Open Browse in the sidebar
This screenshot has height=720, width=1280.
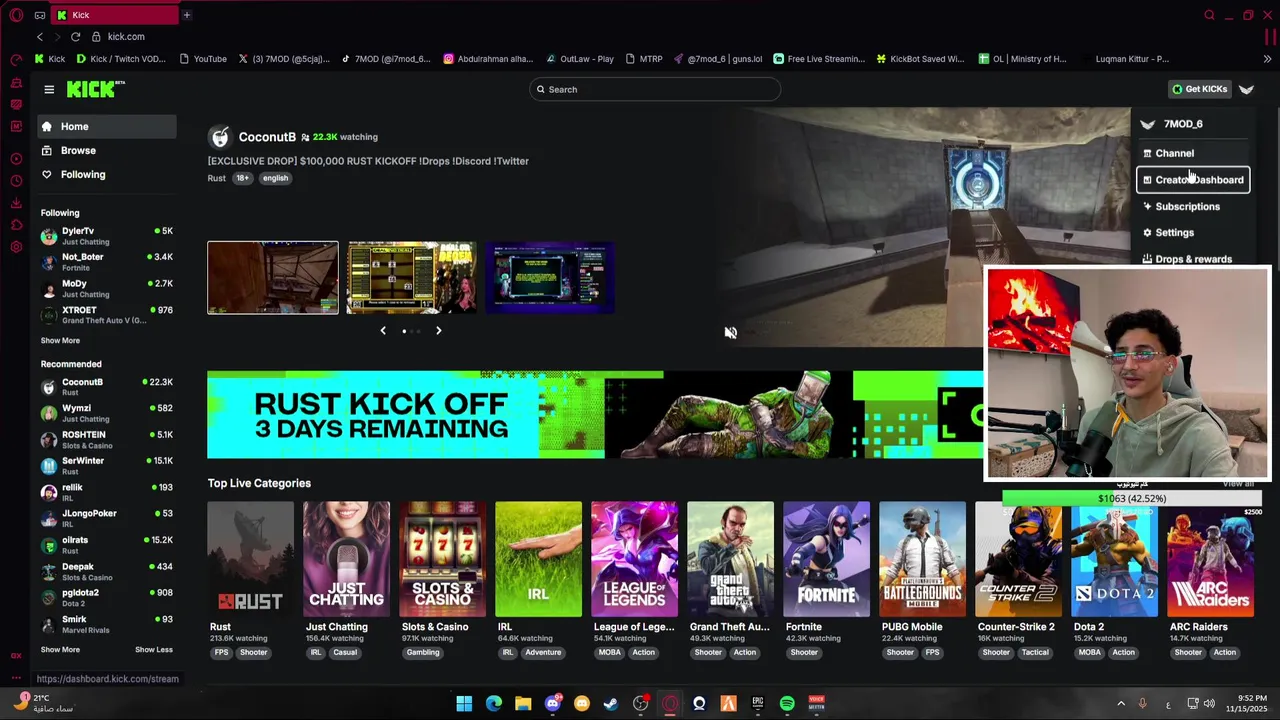point(106,151)
